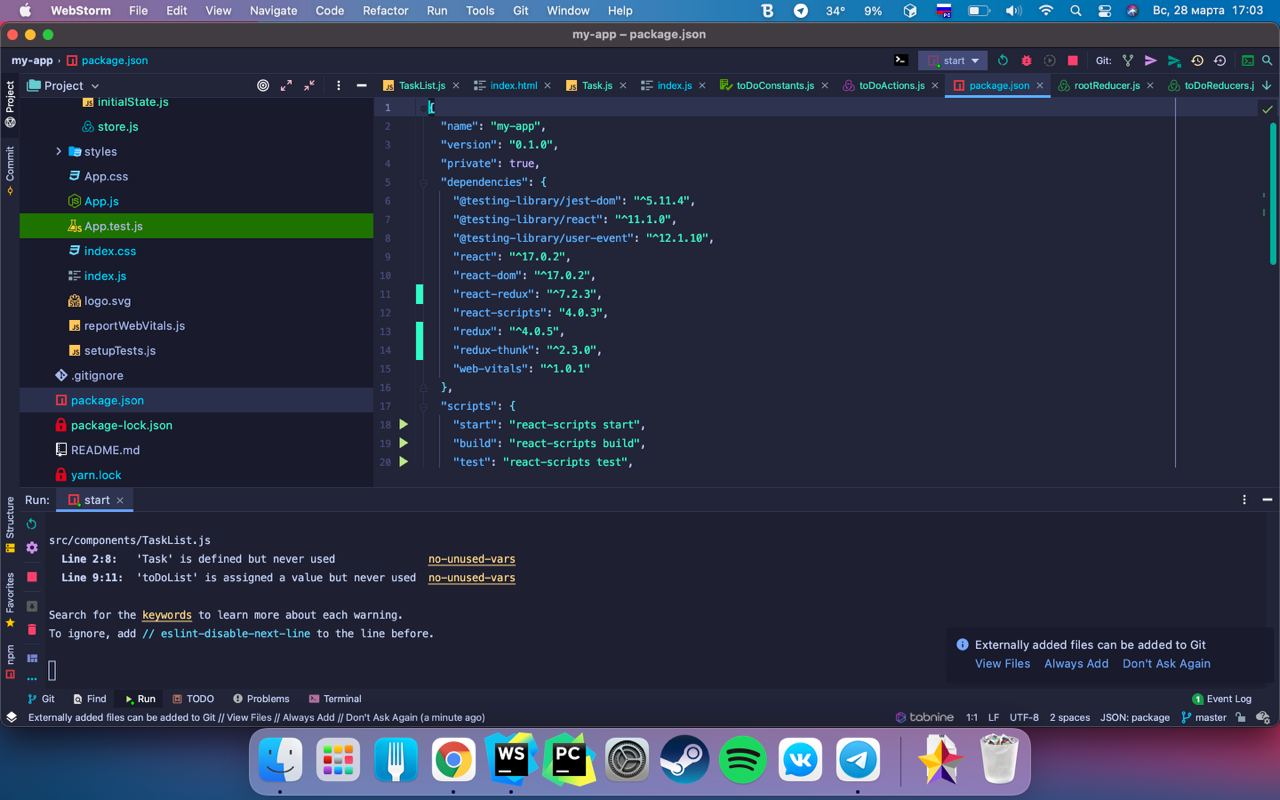Fold the scripts block on line 17

tap(424, 406)
